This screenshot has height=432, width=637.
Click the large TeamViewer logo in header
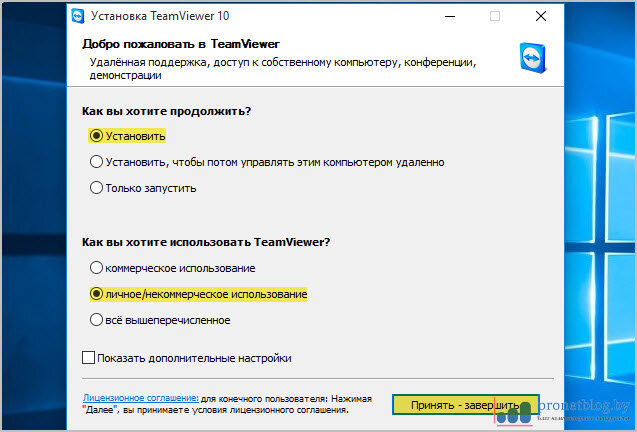(533, 58)
